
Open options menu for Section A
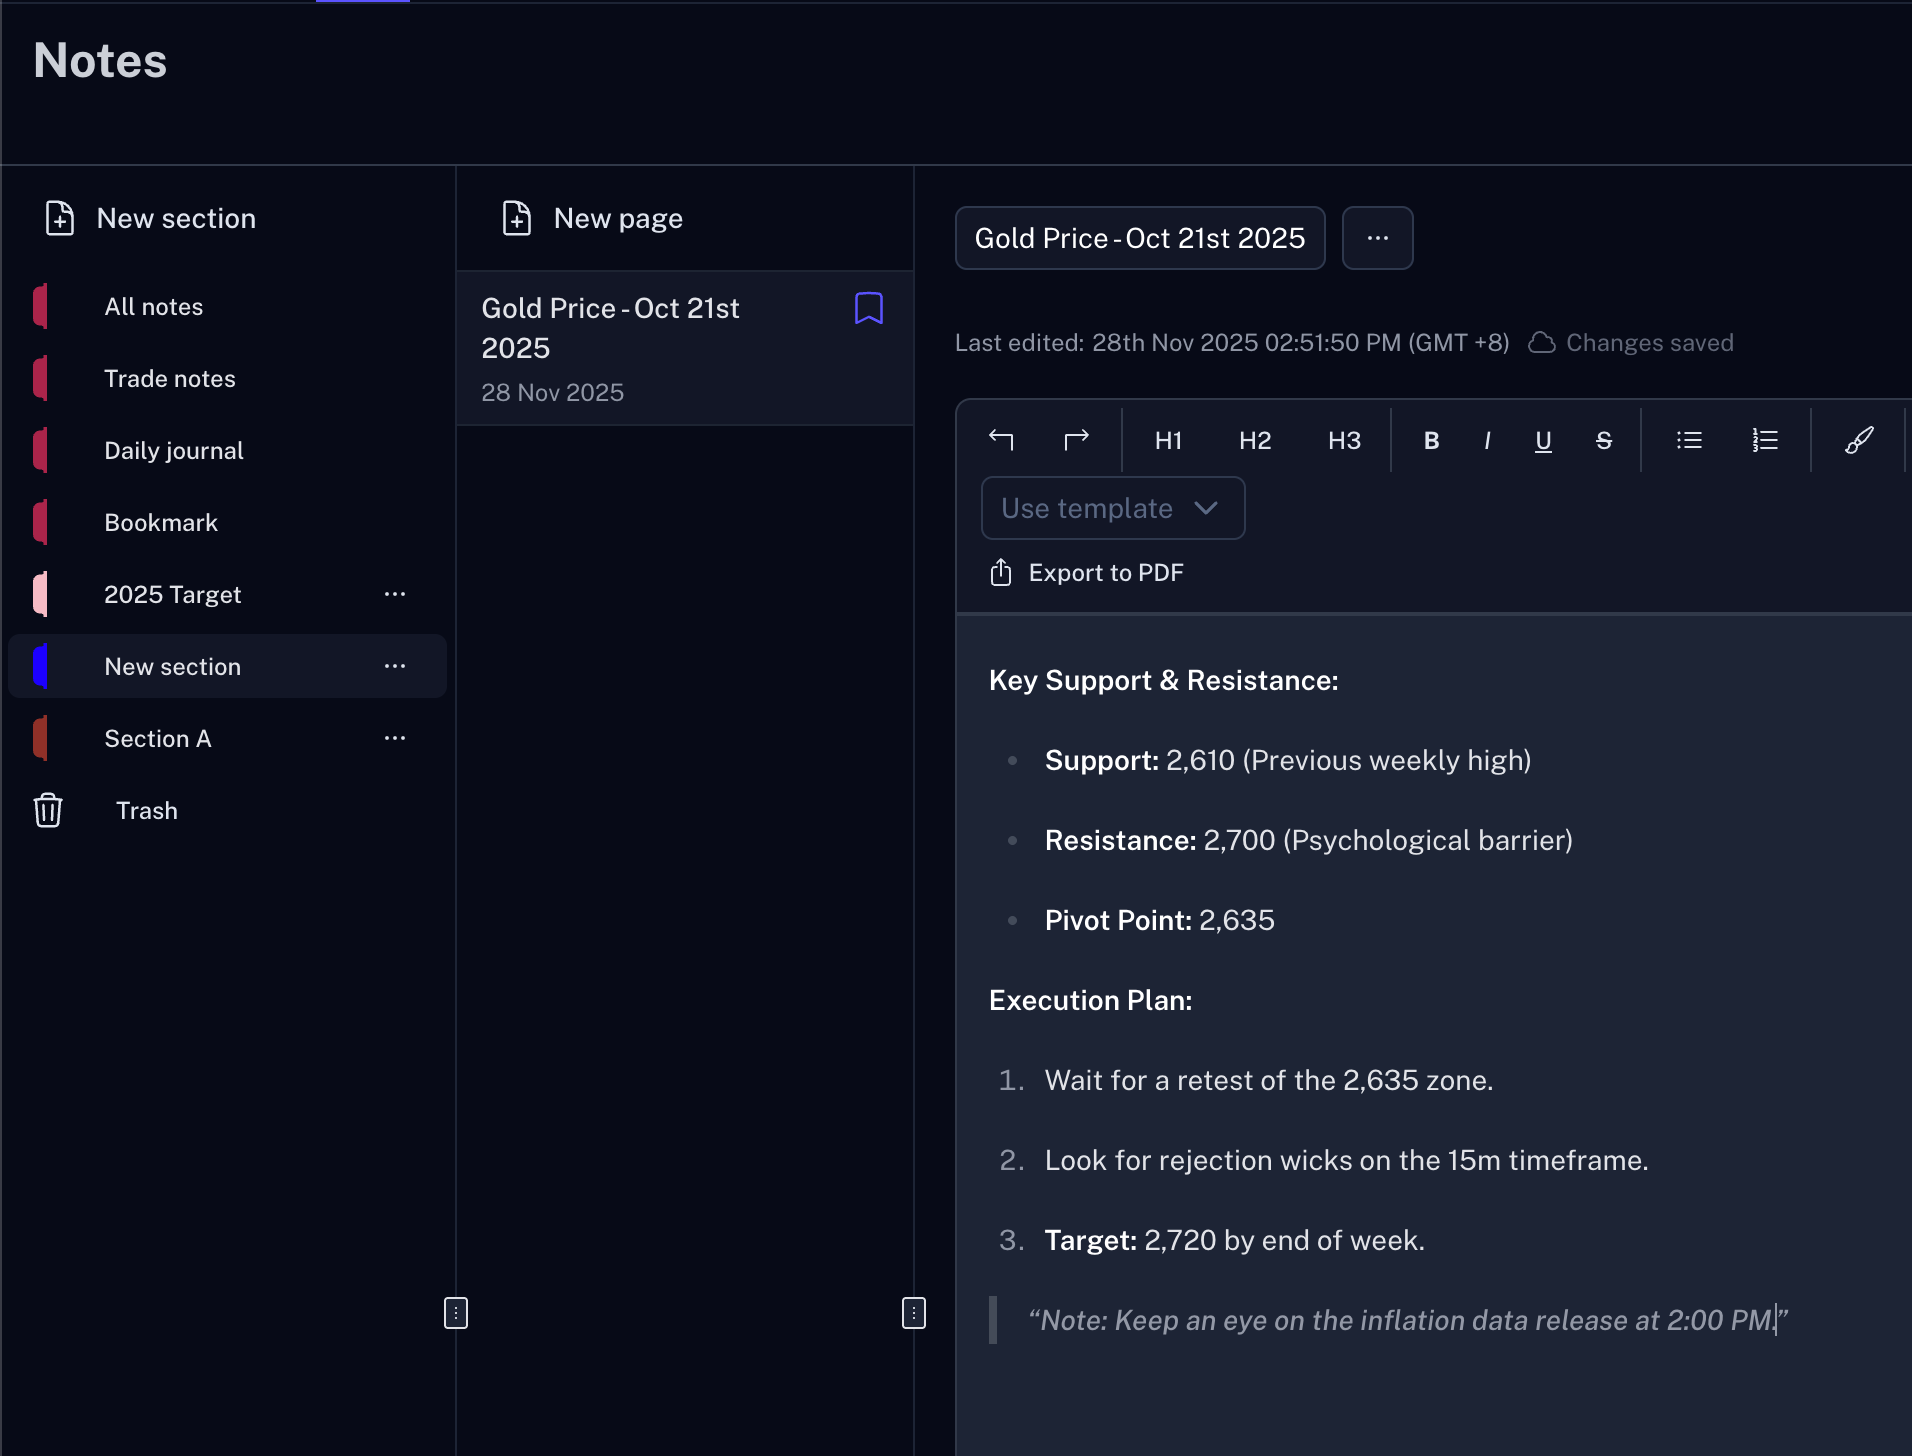point(395,738)
